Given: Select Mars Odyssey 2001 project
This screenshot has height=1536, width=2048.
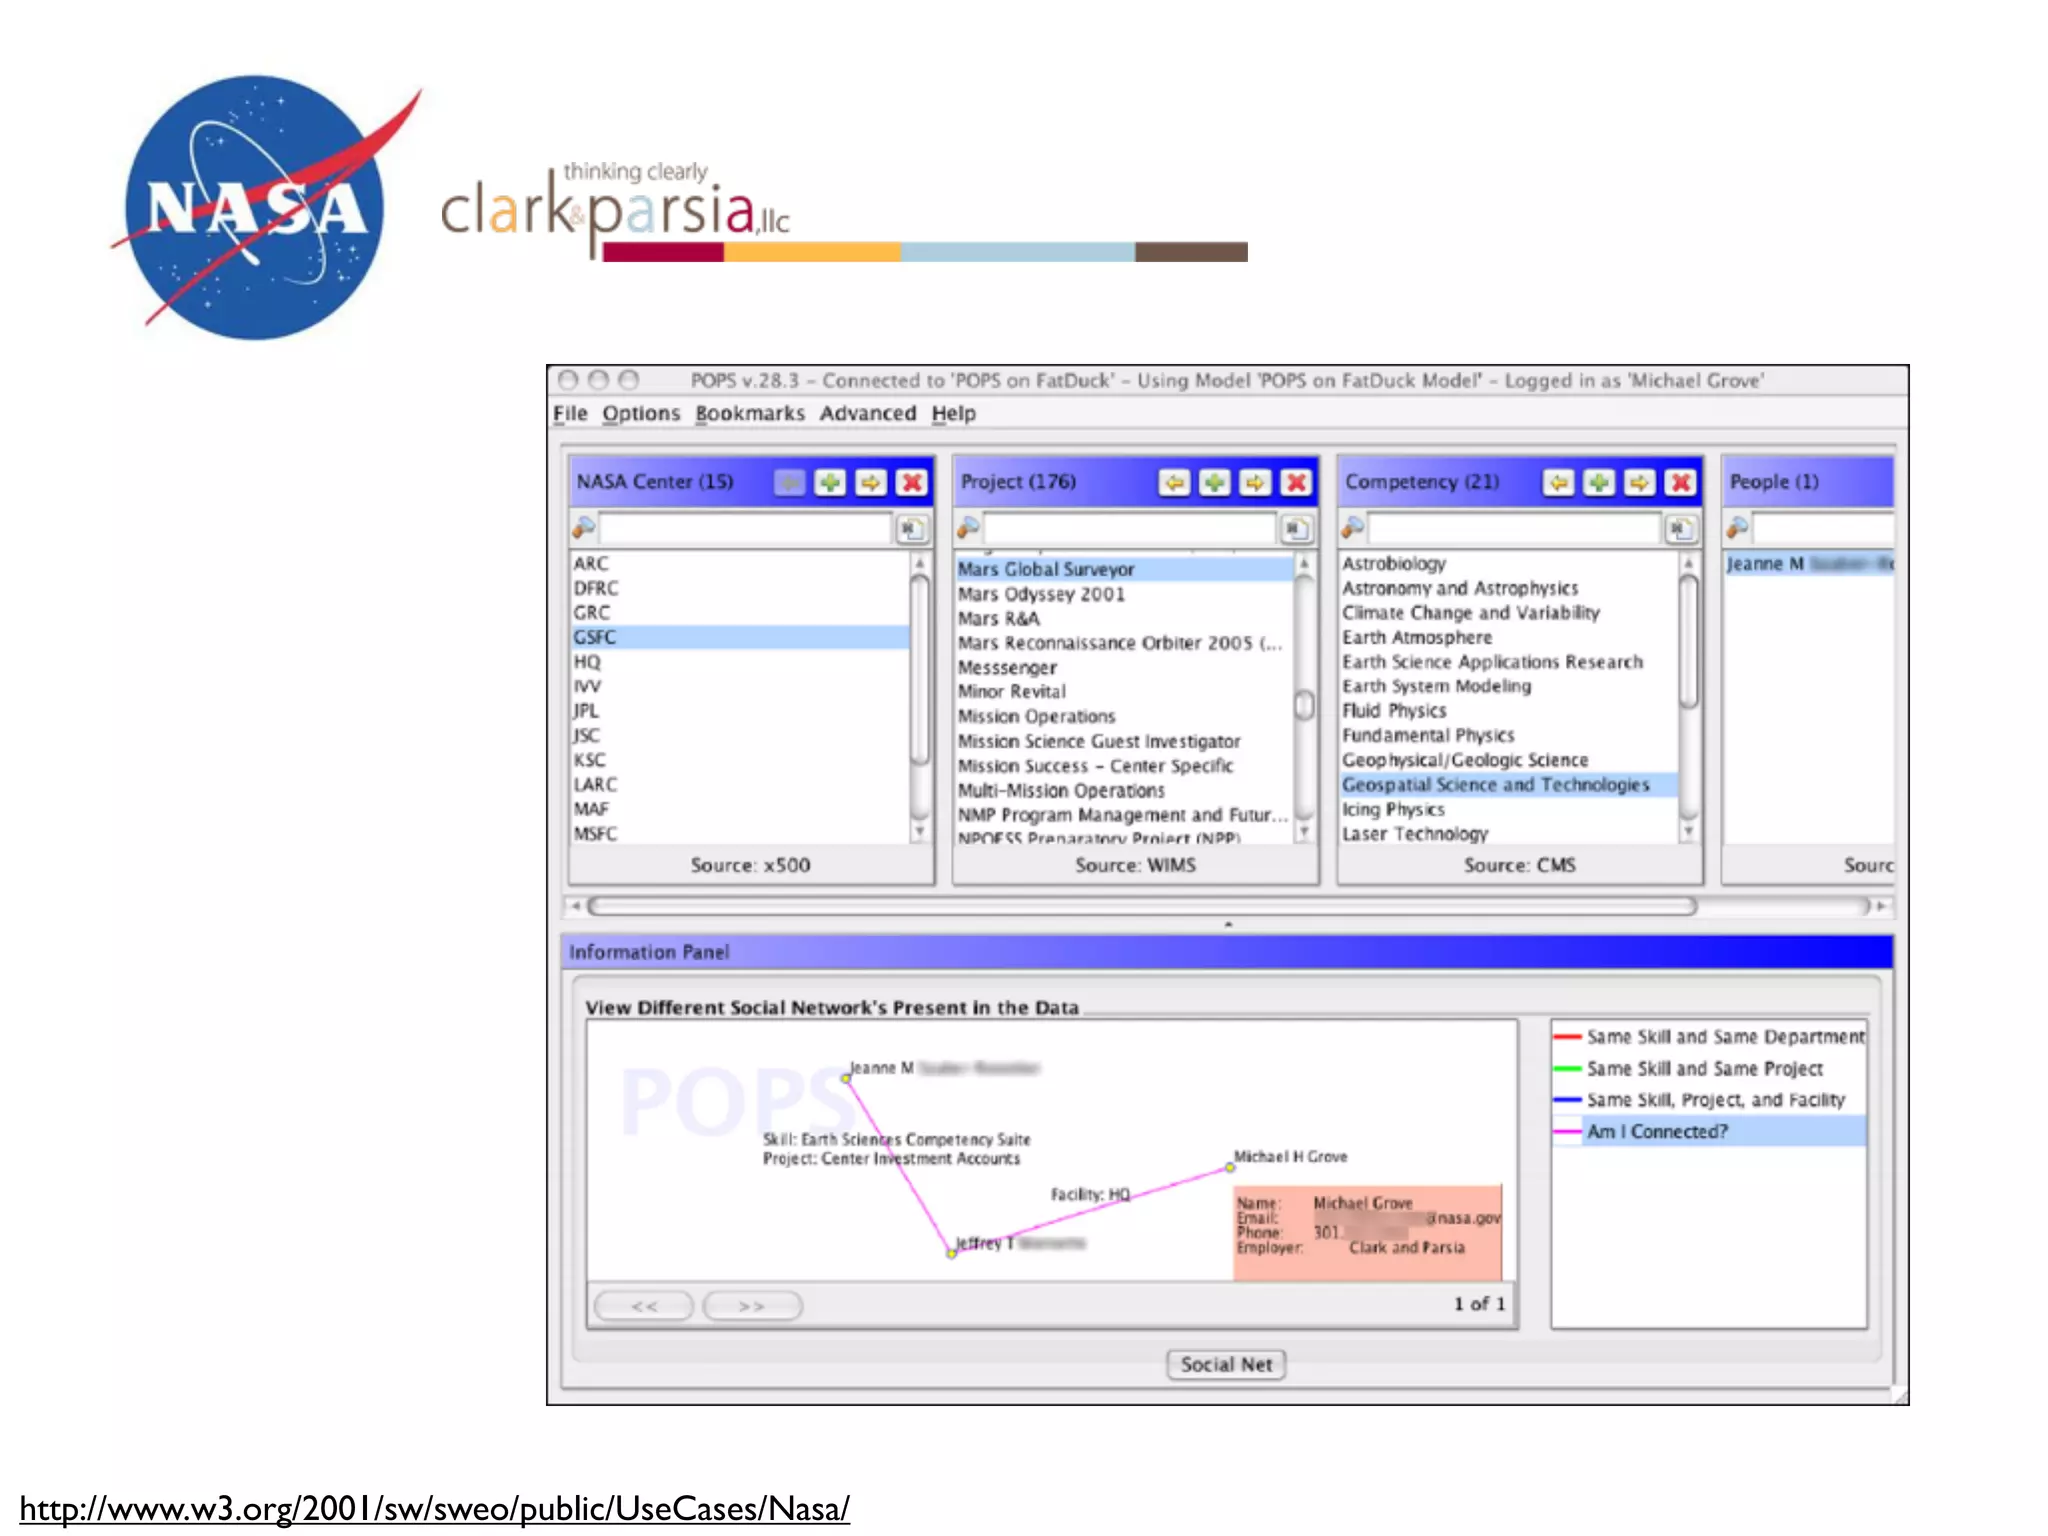Looking at the screenshot, I should (1124, 594).
